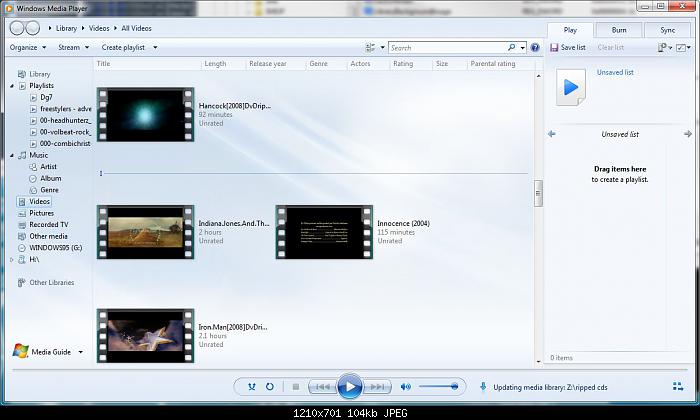
Task: Select the H:\ device
Action: [x=29, y=259]
